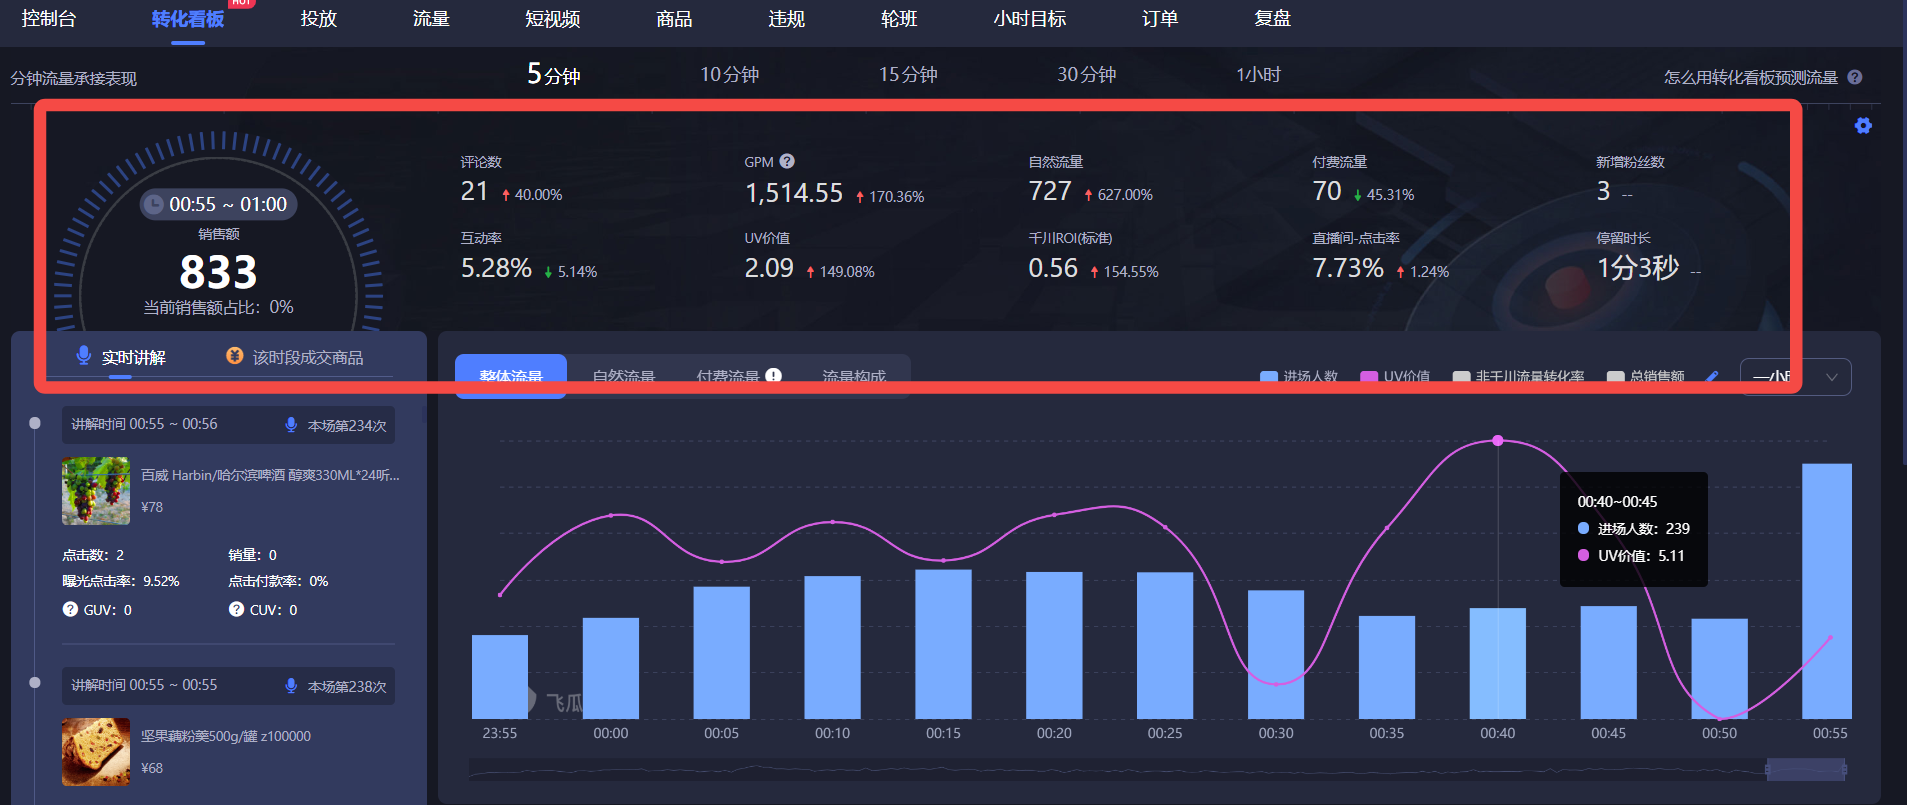This screenshot has width=1907, height=805.
Task: Click the 坚果藕粉羹500g/罐 product title
Action: (226, 736)
